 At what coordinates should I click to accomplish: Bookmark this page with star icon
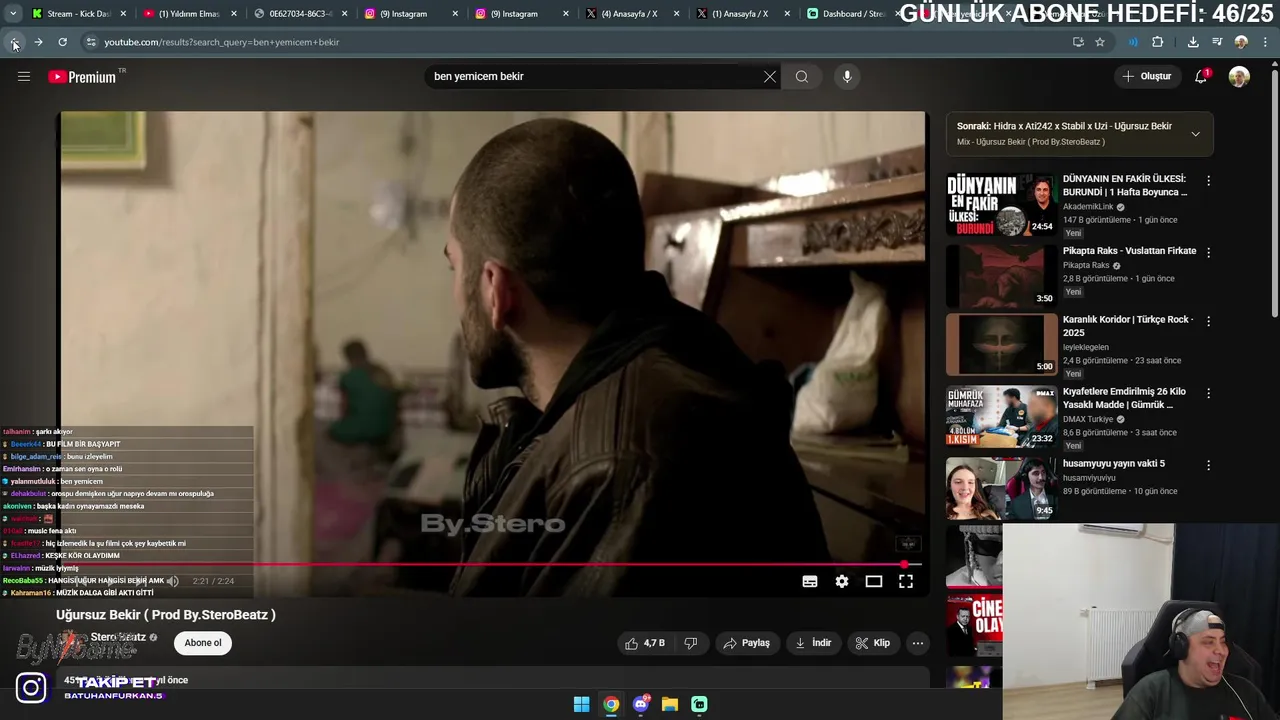click(1100, 42)
